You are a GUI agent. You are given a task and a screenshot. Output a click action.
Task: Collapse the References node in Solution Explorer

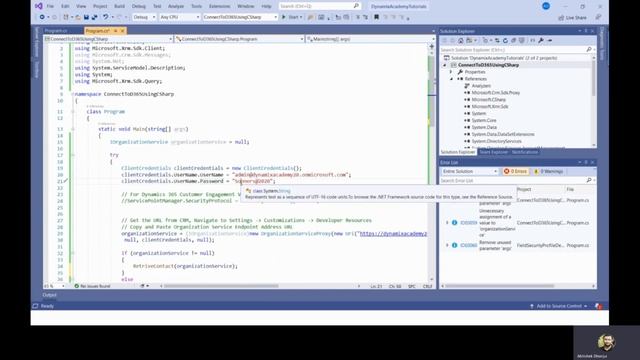pyautogui.click(x=451, y=79)
